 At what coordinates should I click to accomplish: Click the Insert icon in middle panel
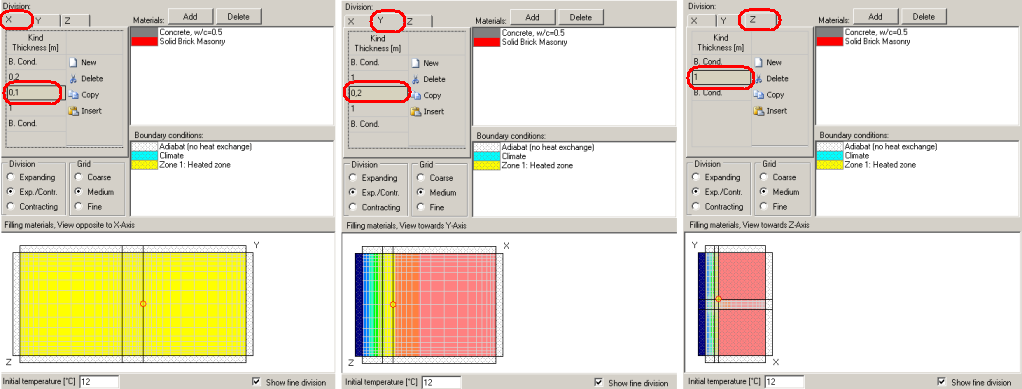coord(415,111)
